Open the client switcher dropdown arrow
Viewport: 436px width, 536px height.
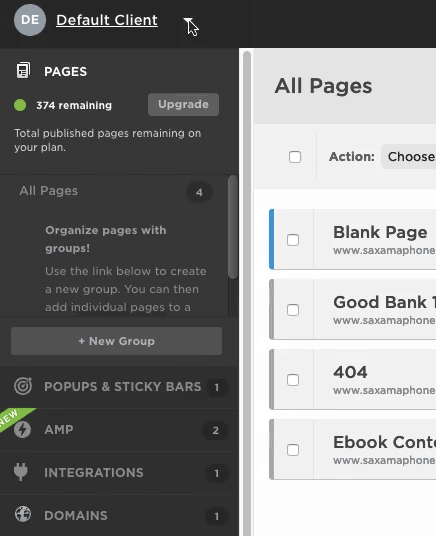pos(188,21)
